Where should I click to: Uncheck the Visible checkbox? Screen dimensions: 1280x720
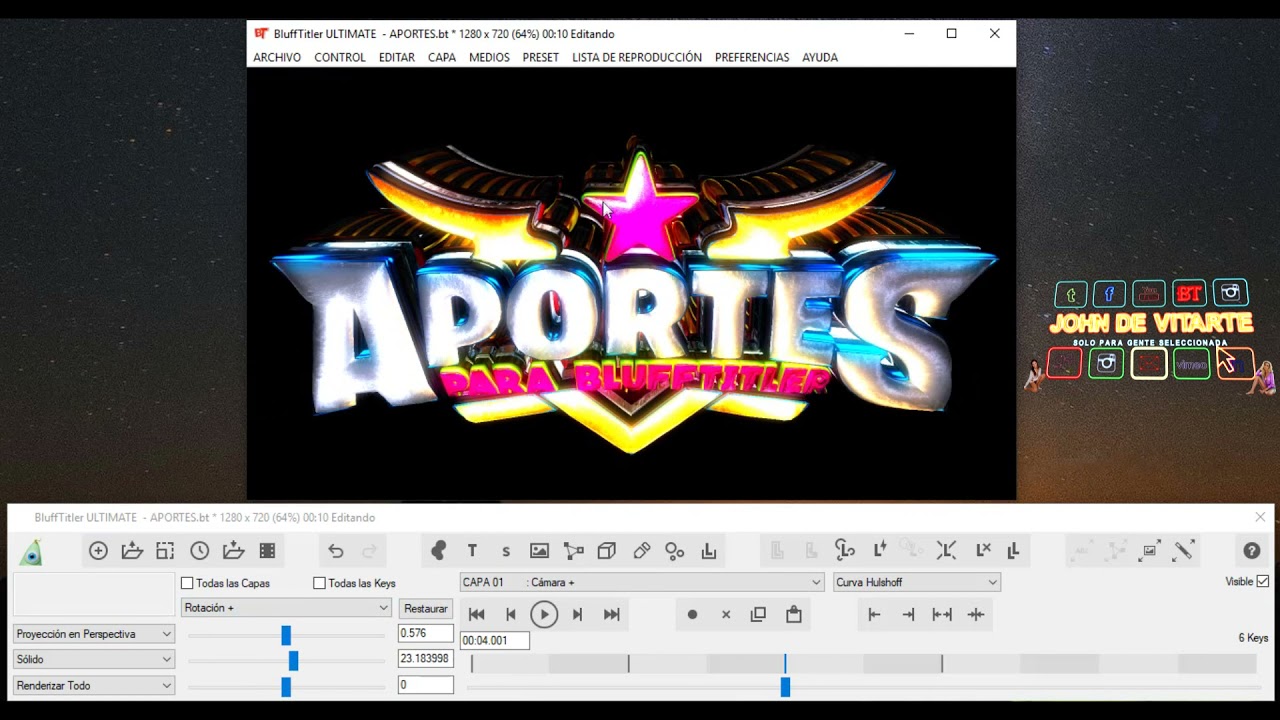(1263, 581)
